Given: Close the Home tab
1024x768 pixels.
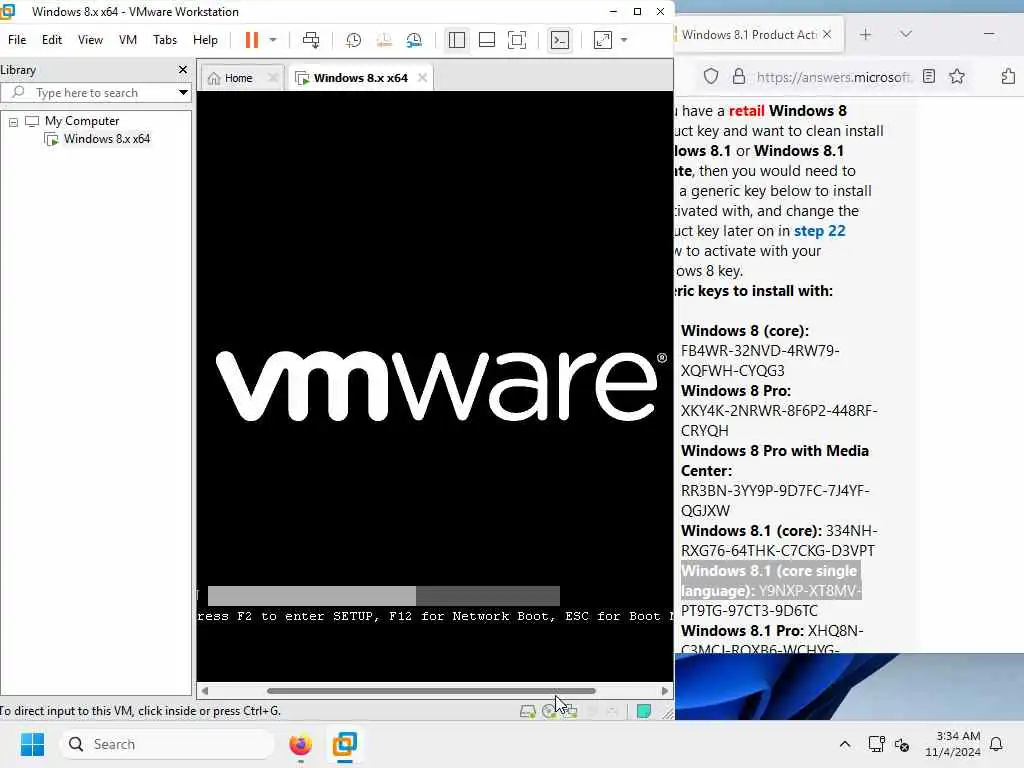Looking at the screenshot, I should pyautogui.click(x=273, y=78).
